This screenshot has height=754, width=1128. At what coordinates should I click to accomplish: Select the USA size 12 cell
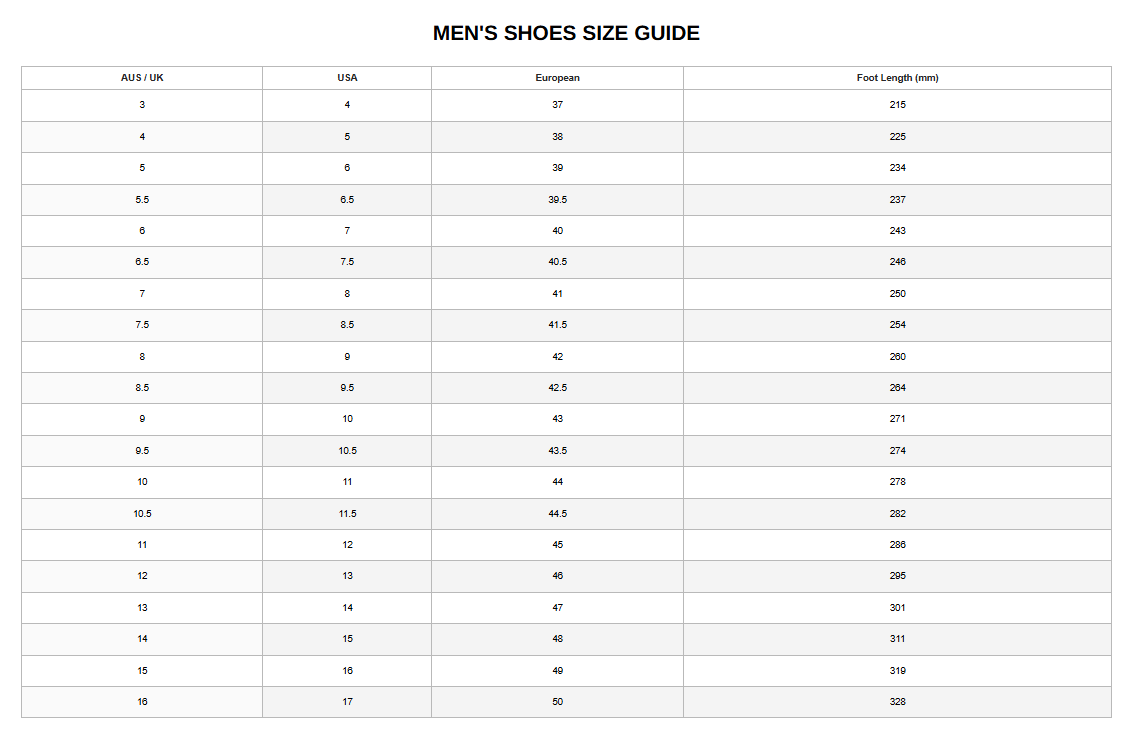click(347, 545)
